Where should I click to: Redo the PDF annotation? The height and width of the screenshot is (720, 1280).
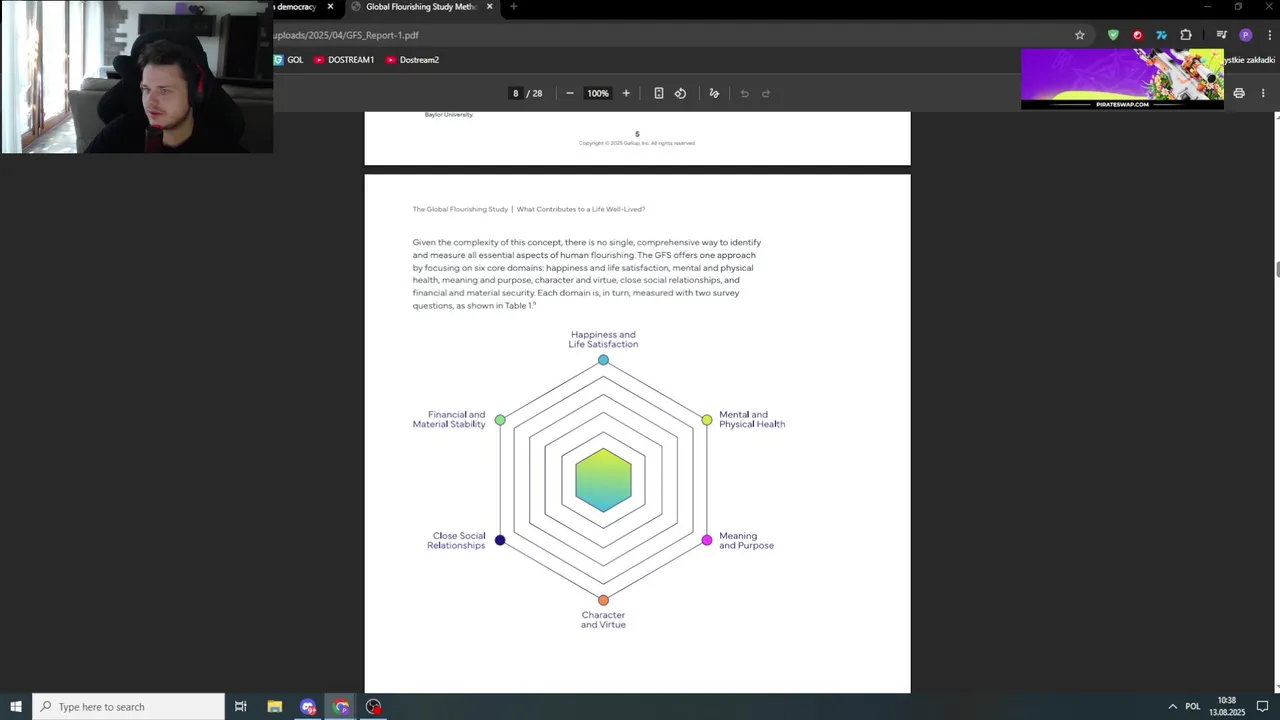pyautogui.click(x=766, y=93)
